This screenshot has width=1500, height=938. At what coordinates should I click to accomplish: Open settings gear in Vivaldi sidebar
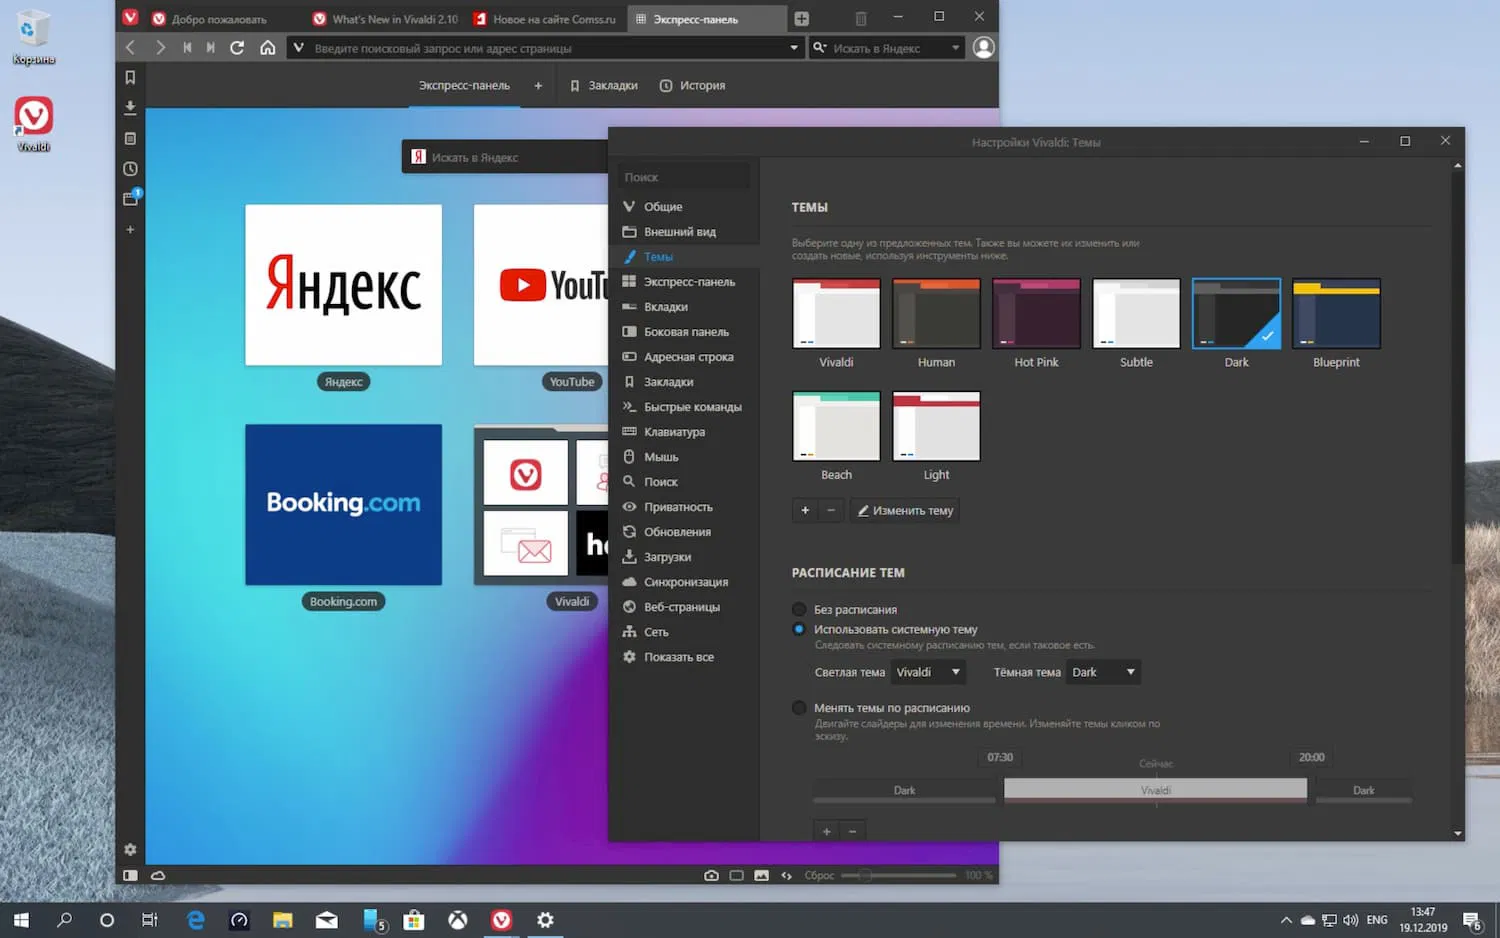pos(130,849)
